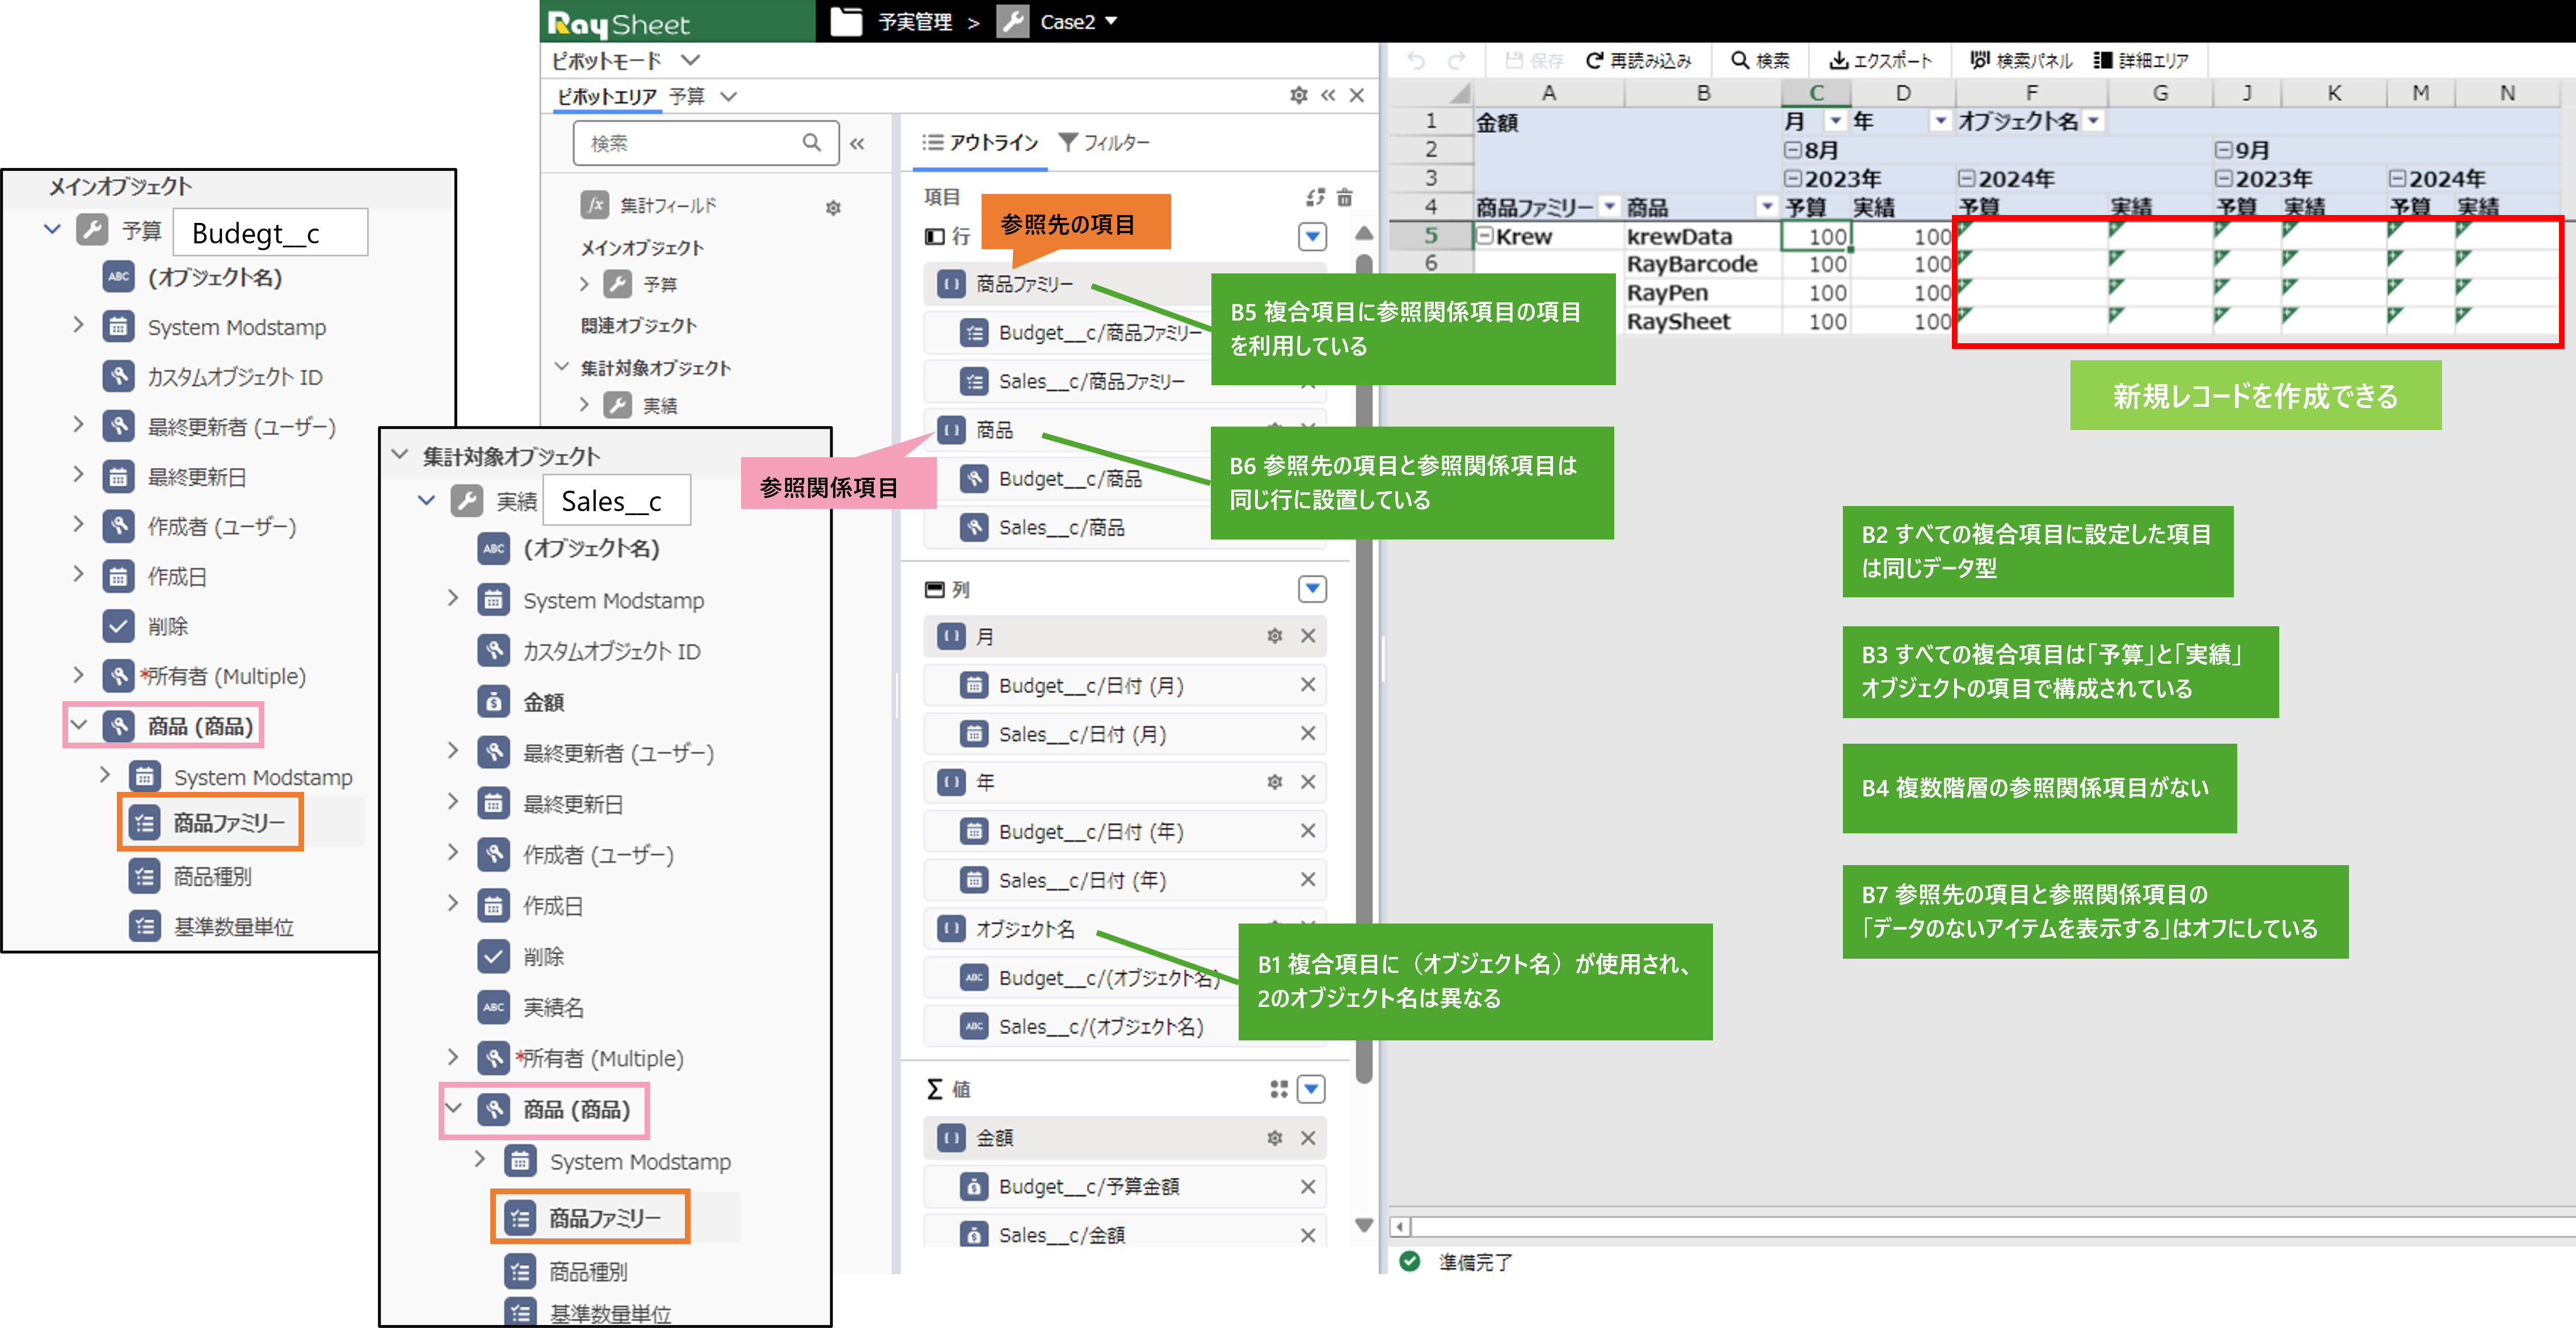Collapse the 2023年 group under 8月
Image resolution: width=2576 pixels, height=1328 pixels.
point(1792,179)
